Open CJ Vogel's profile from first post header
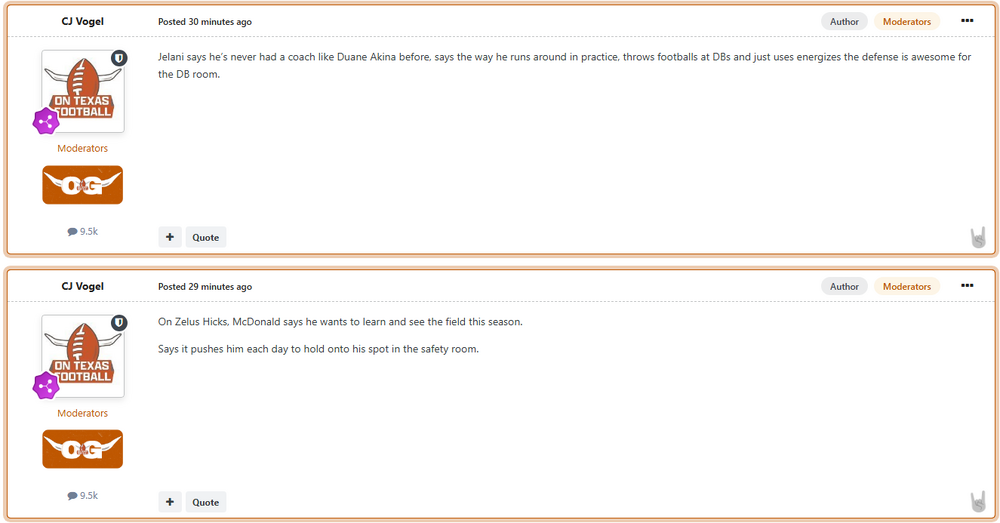Image resolution: width=1000 pixels, height=523 pixels. (x=82, y=21)
